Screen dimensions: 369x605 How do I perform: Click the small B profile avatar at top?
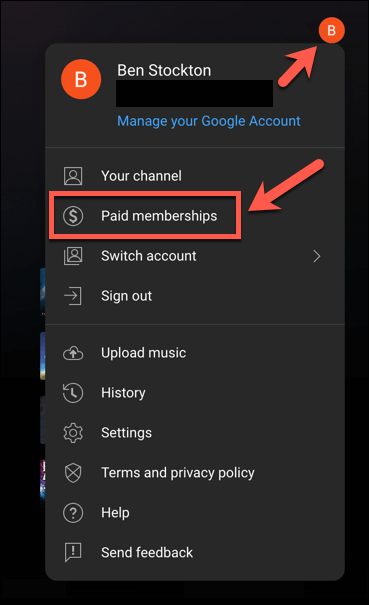pyautogui.click(x=332, y=30)
